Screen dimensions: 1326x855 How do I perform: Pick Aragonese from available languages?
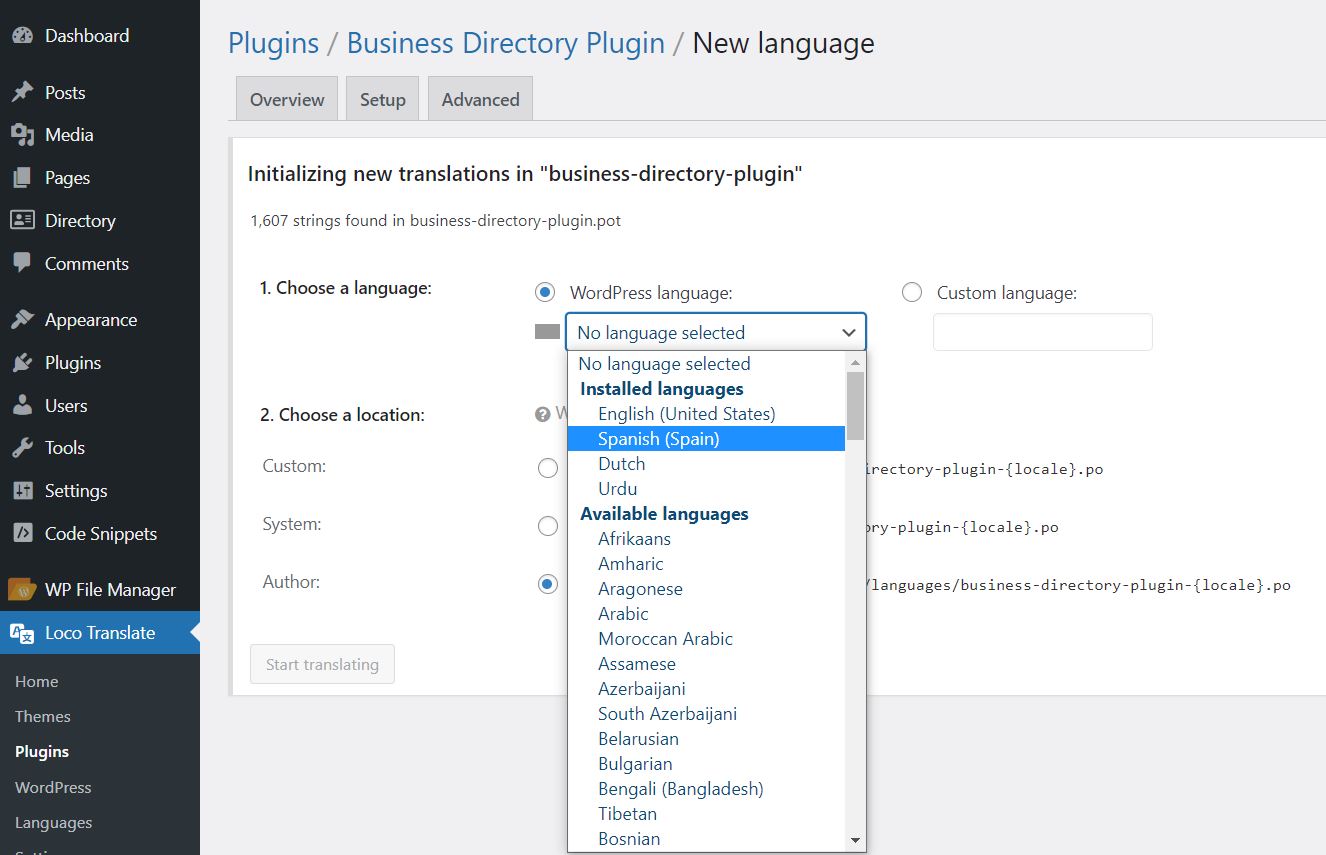pos(706,589)
